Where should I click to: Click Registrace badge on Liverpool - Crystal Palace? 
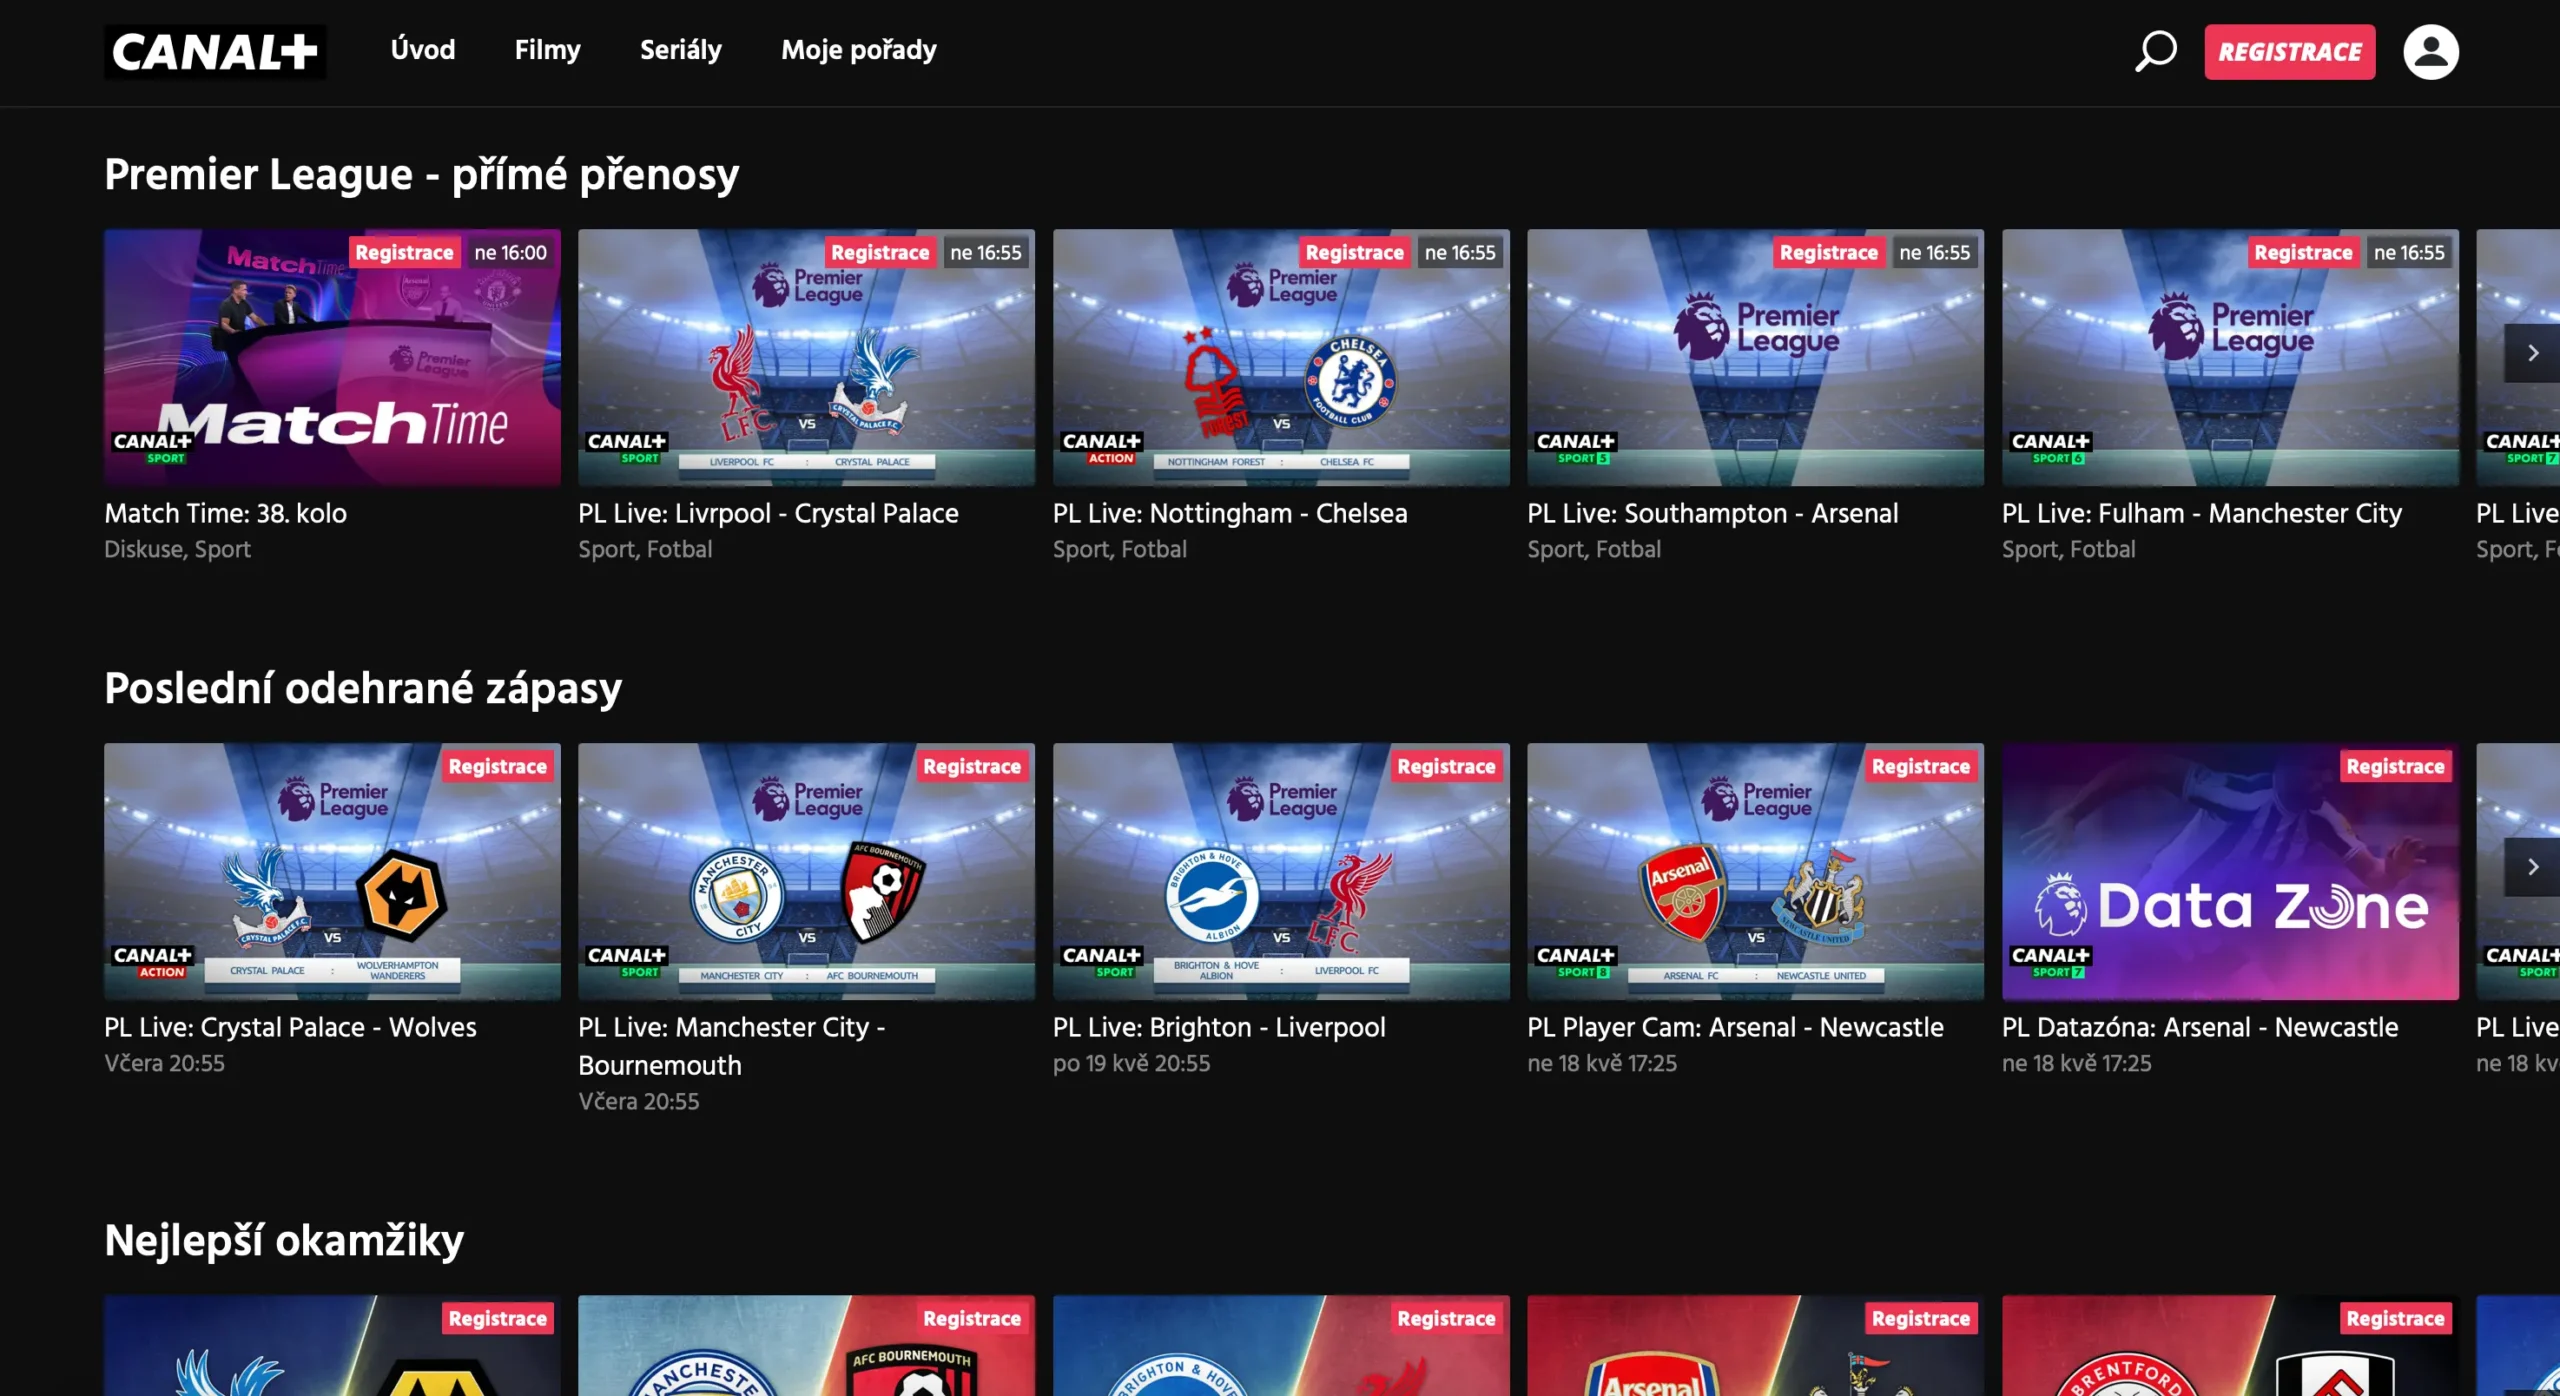(879, 253)
